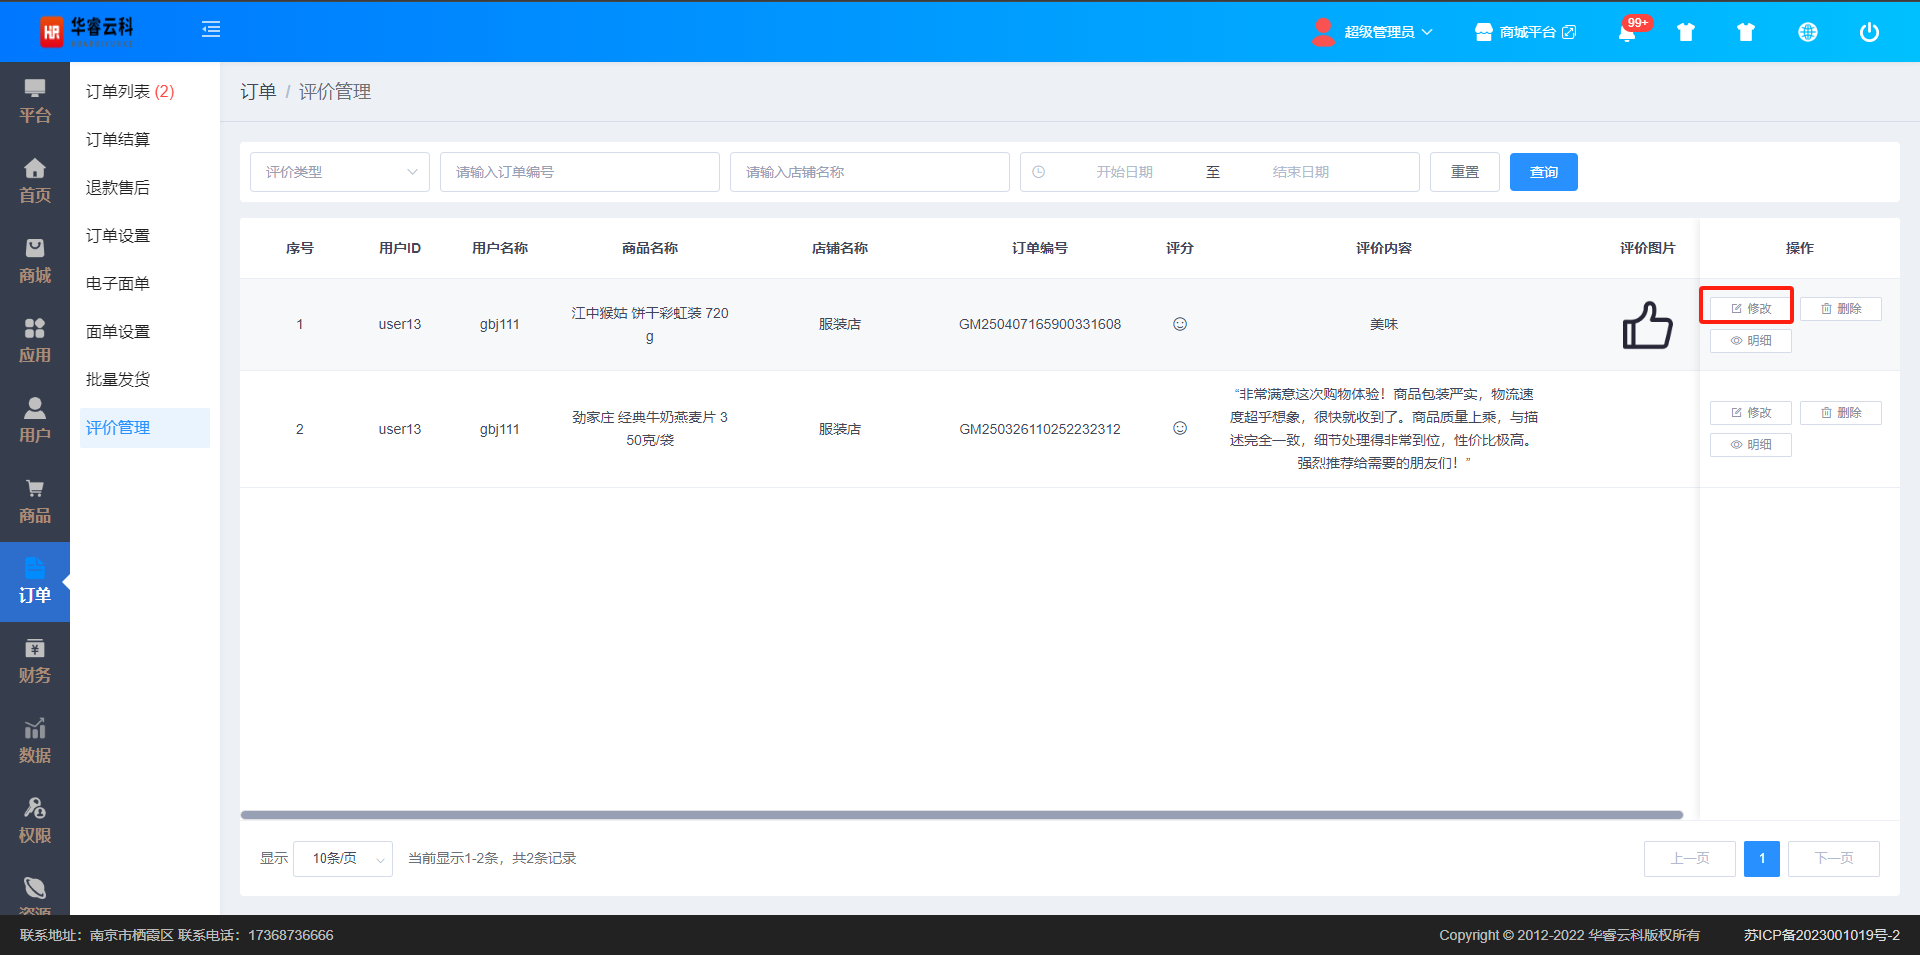1920x955 pixels.
Task: Delete the first review with 删除
Action: [1840, 309]
